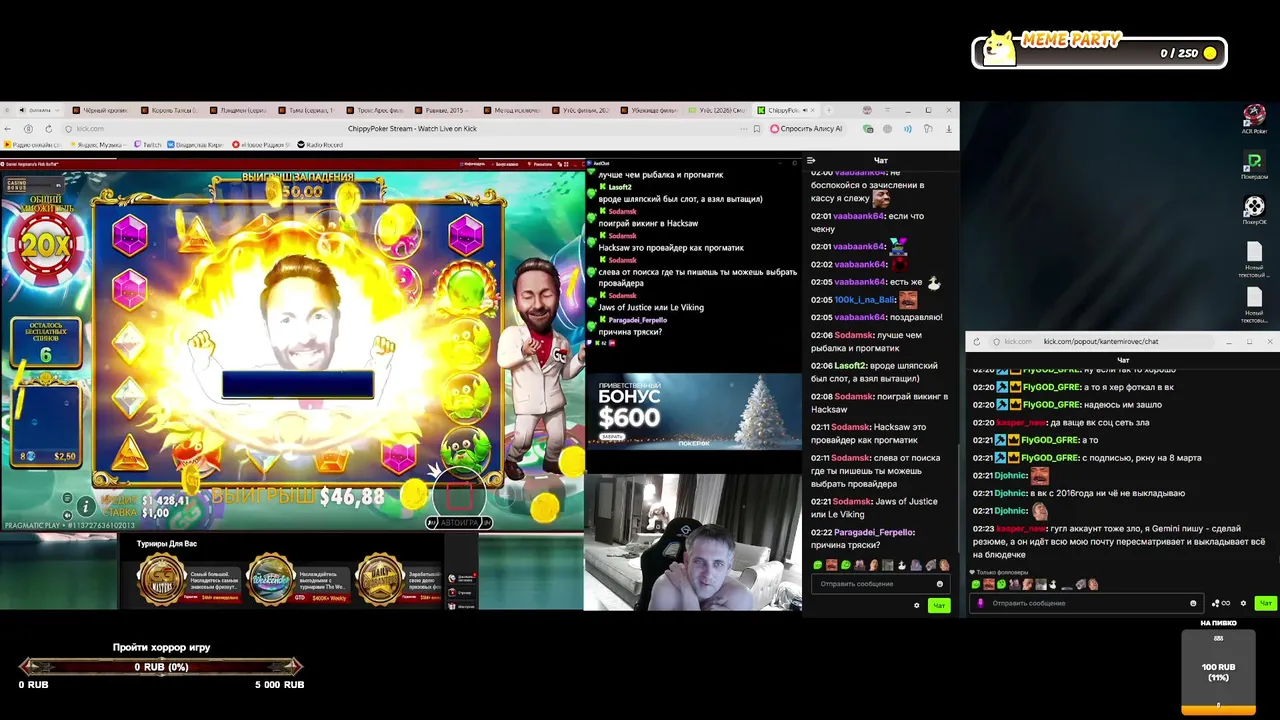Open emoji picker in popout chat input
Screen dimensions: 1280x720
pos(1193,603)
